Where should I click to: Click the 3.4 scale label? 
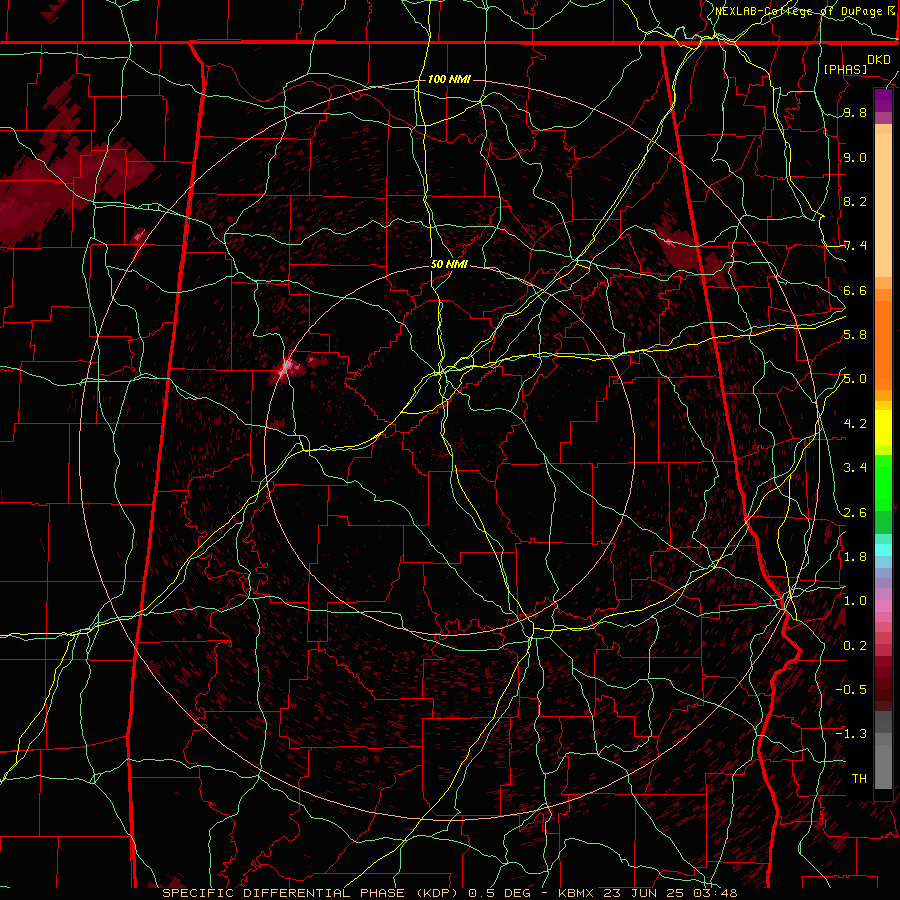click(x=855, y=468)
